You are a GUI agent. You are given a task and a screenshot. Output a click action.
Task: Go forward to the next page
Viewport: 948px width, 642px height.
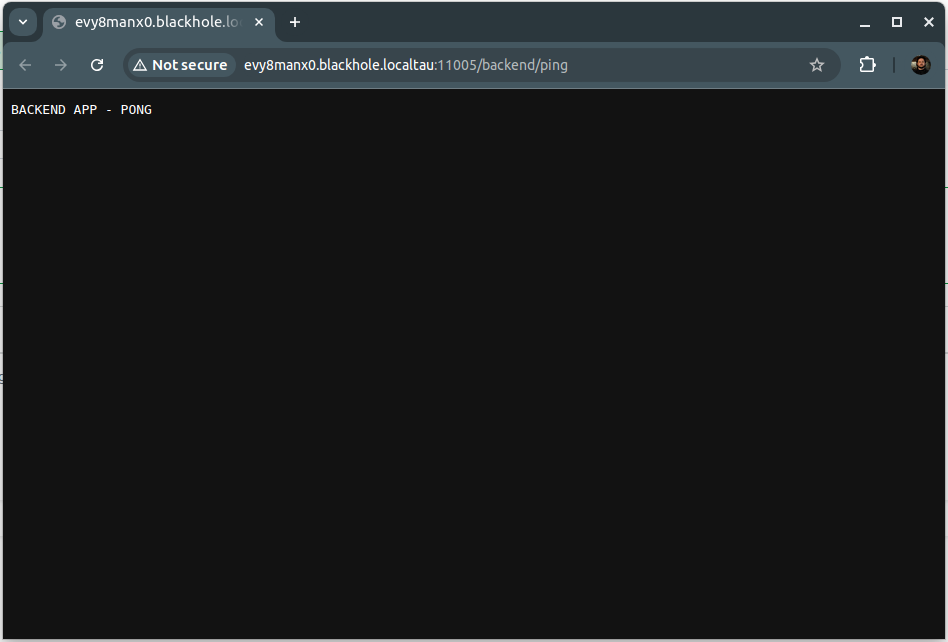[61, 65]
